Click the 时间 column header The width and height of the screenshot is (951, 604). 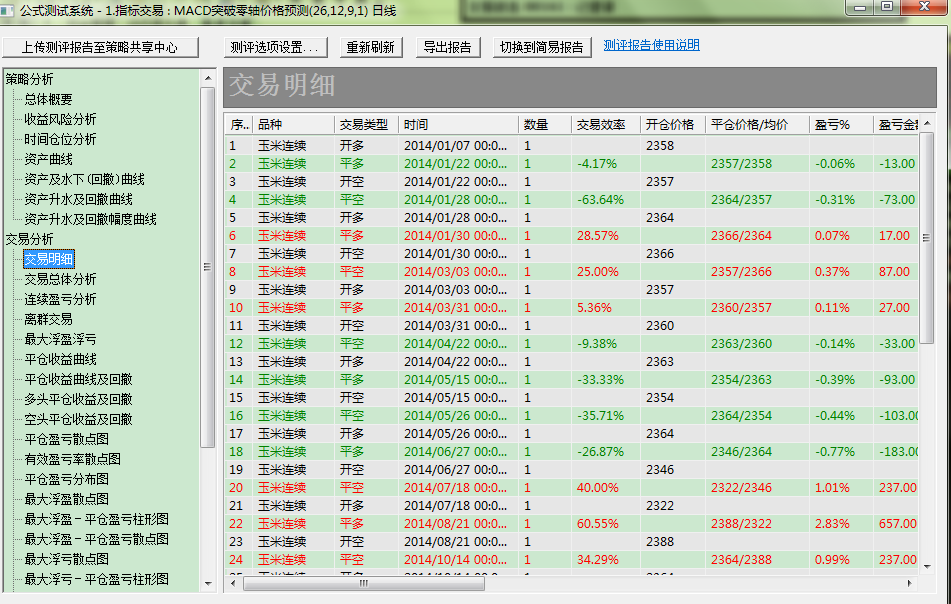(x=416, y=125)
